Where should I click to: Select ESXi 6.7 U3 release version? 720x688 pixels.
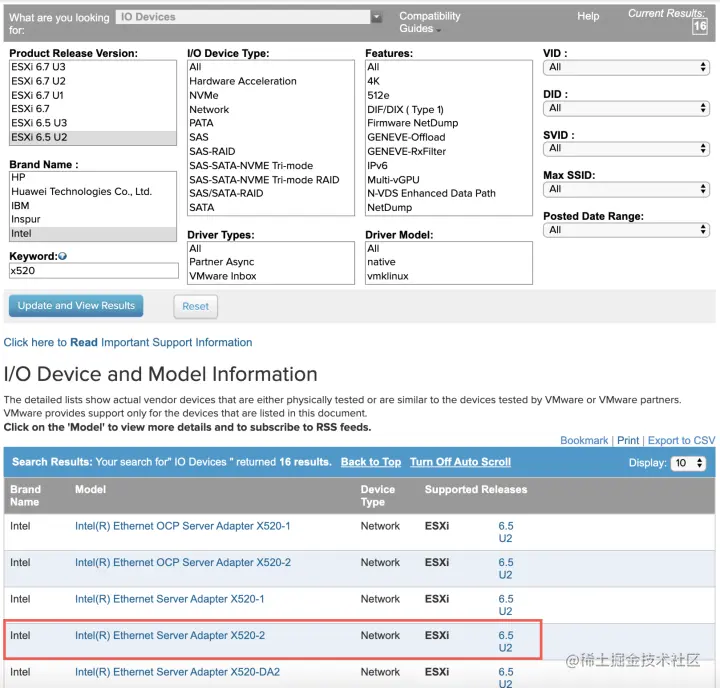click(92, 67)
